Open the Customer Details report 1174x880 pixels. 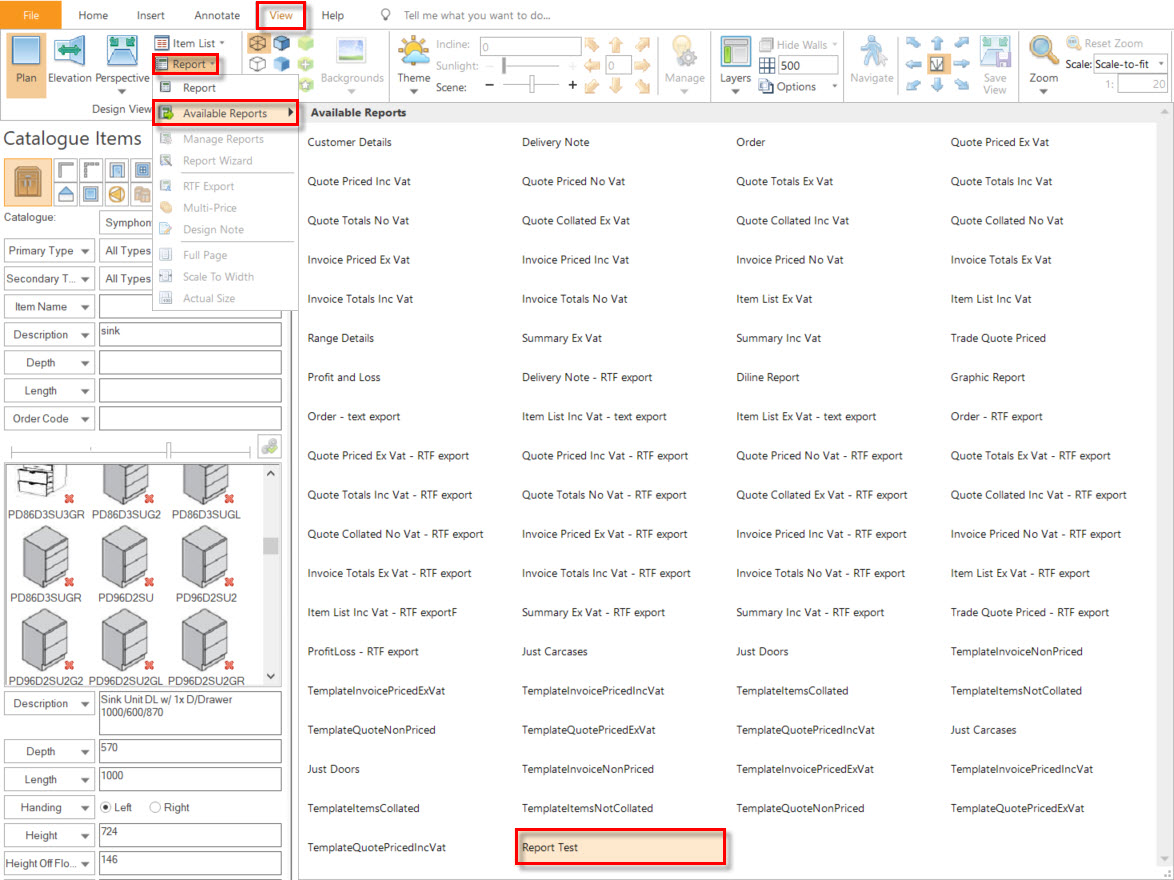coord(350,142)
